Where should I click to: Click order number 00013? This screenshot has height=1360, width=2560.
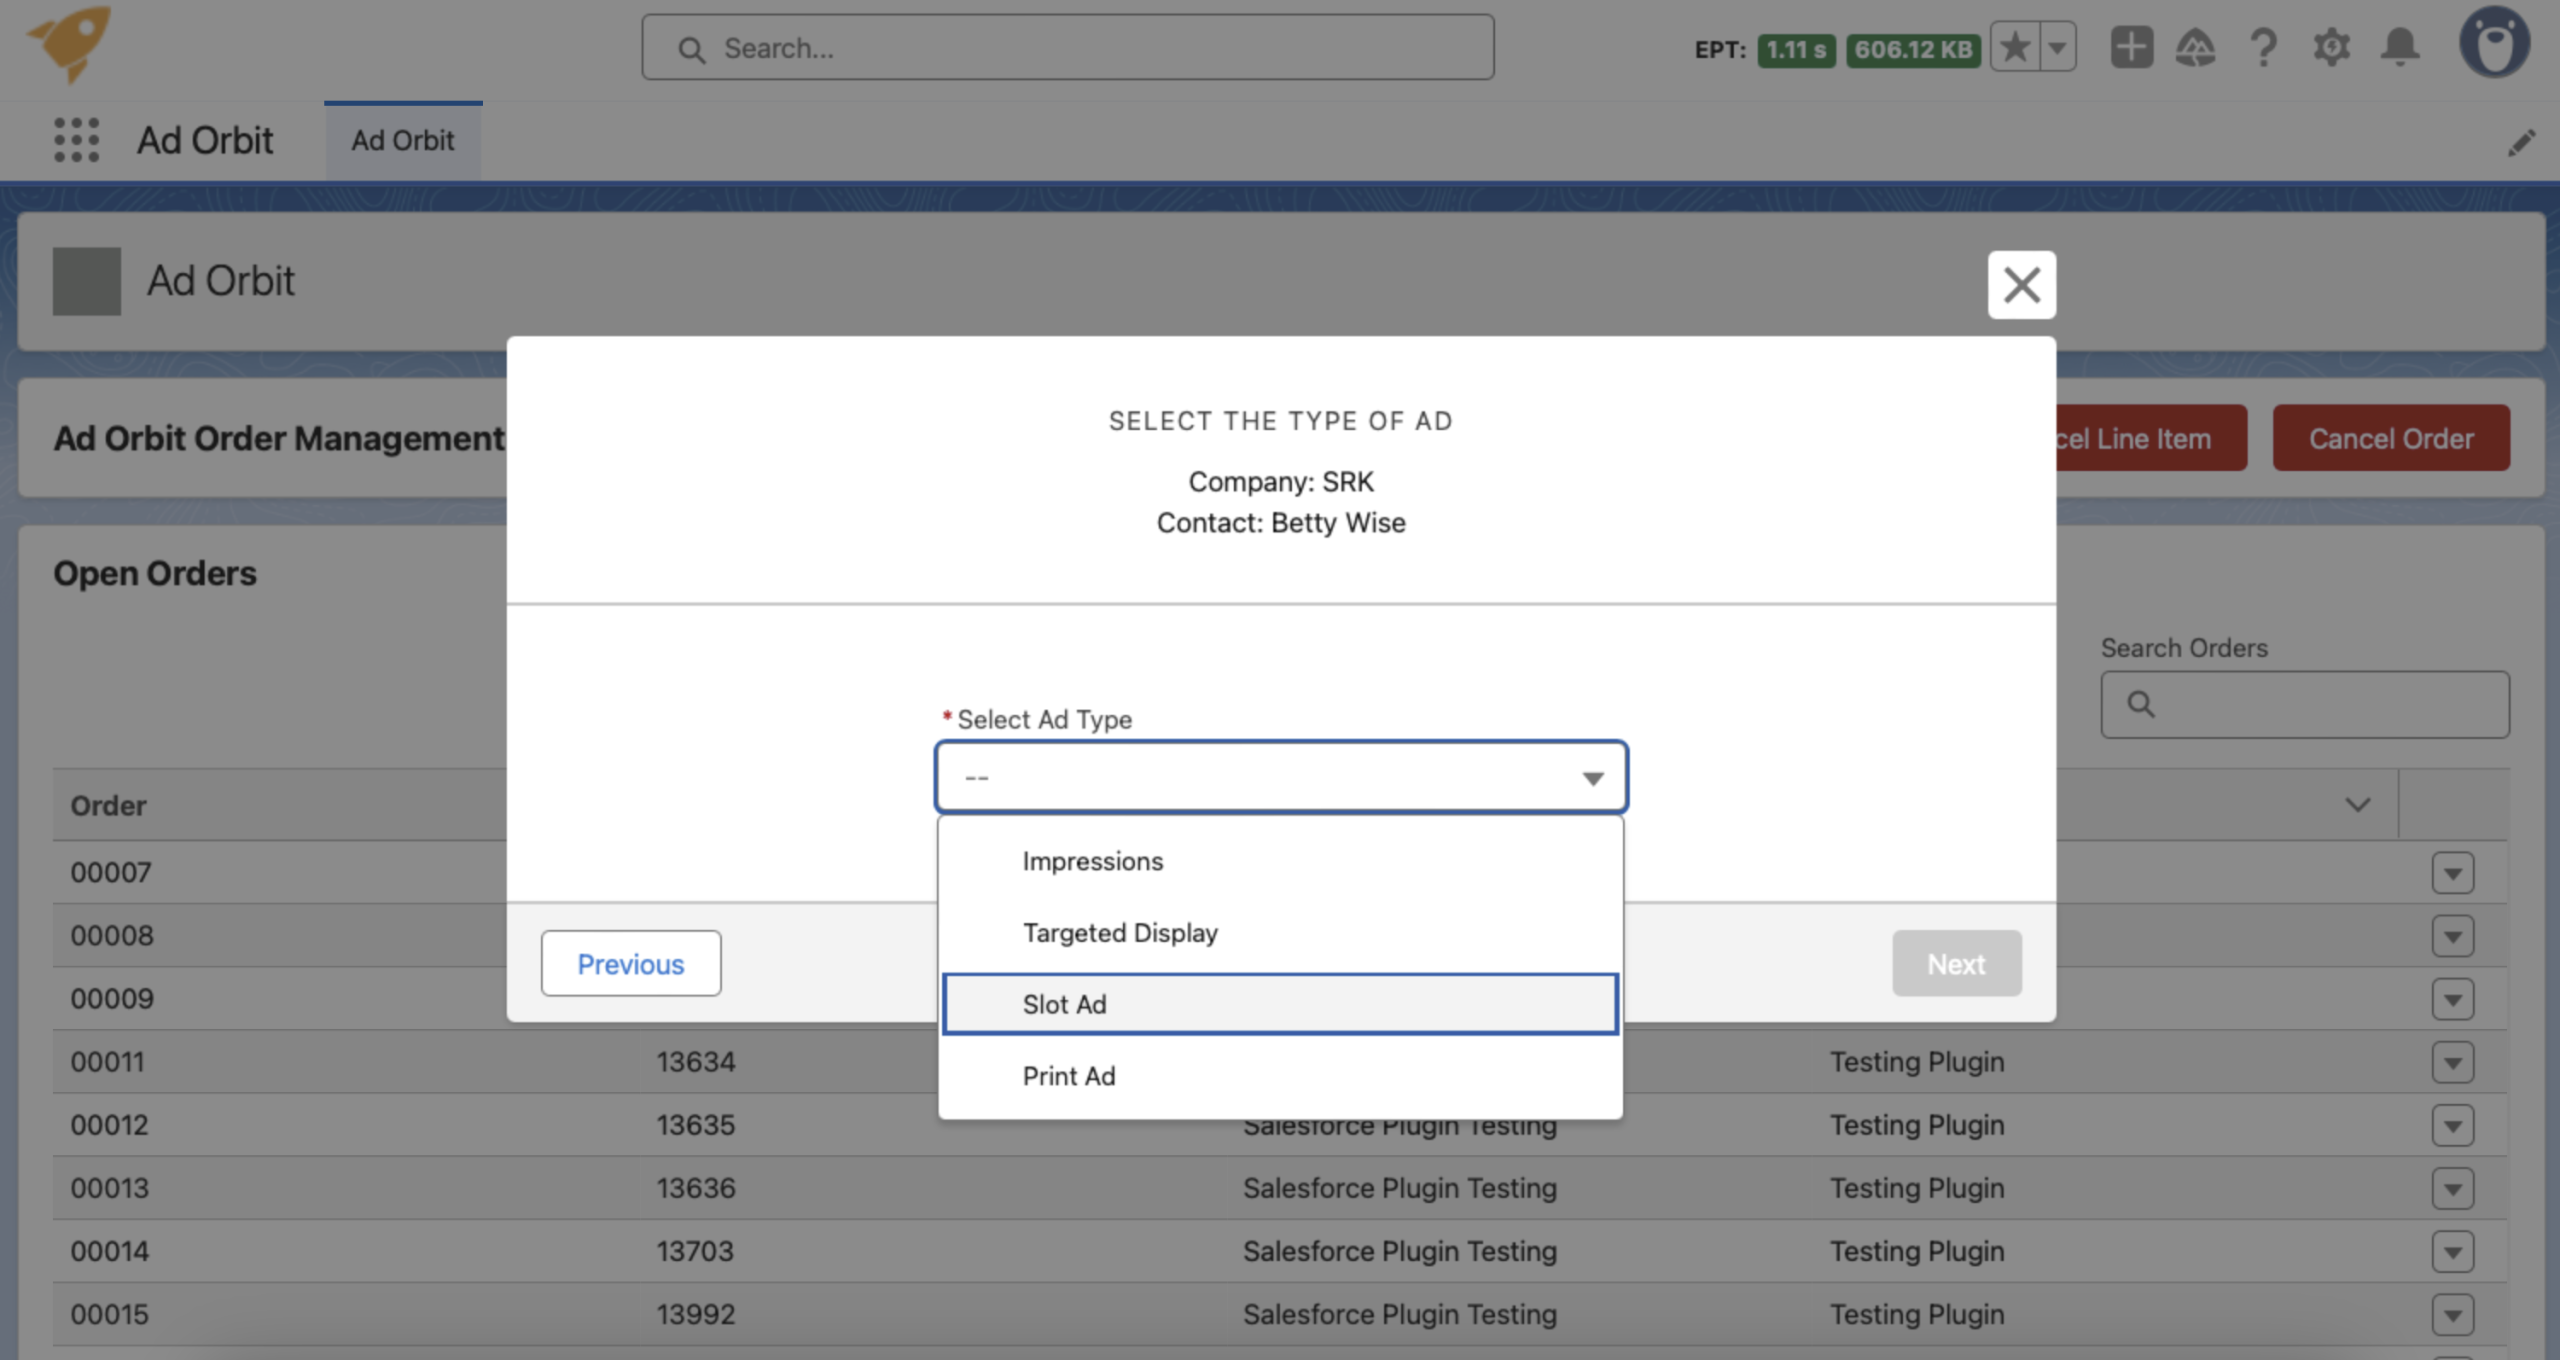[110, 1188]
